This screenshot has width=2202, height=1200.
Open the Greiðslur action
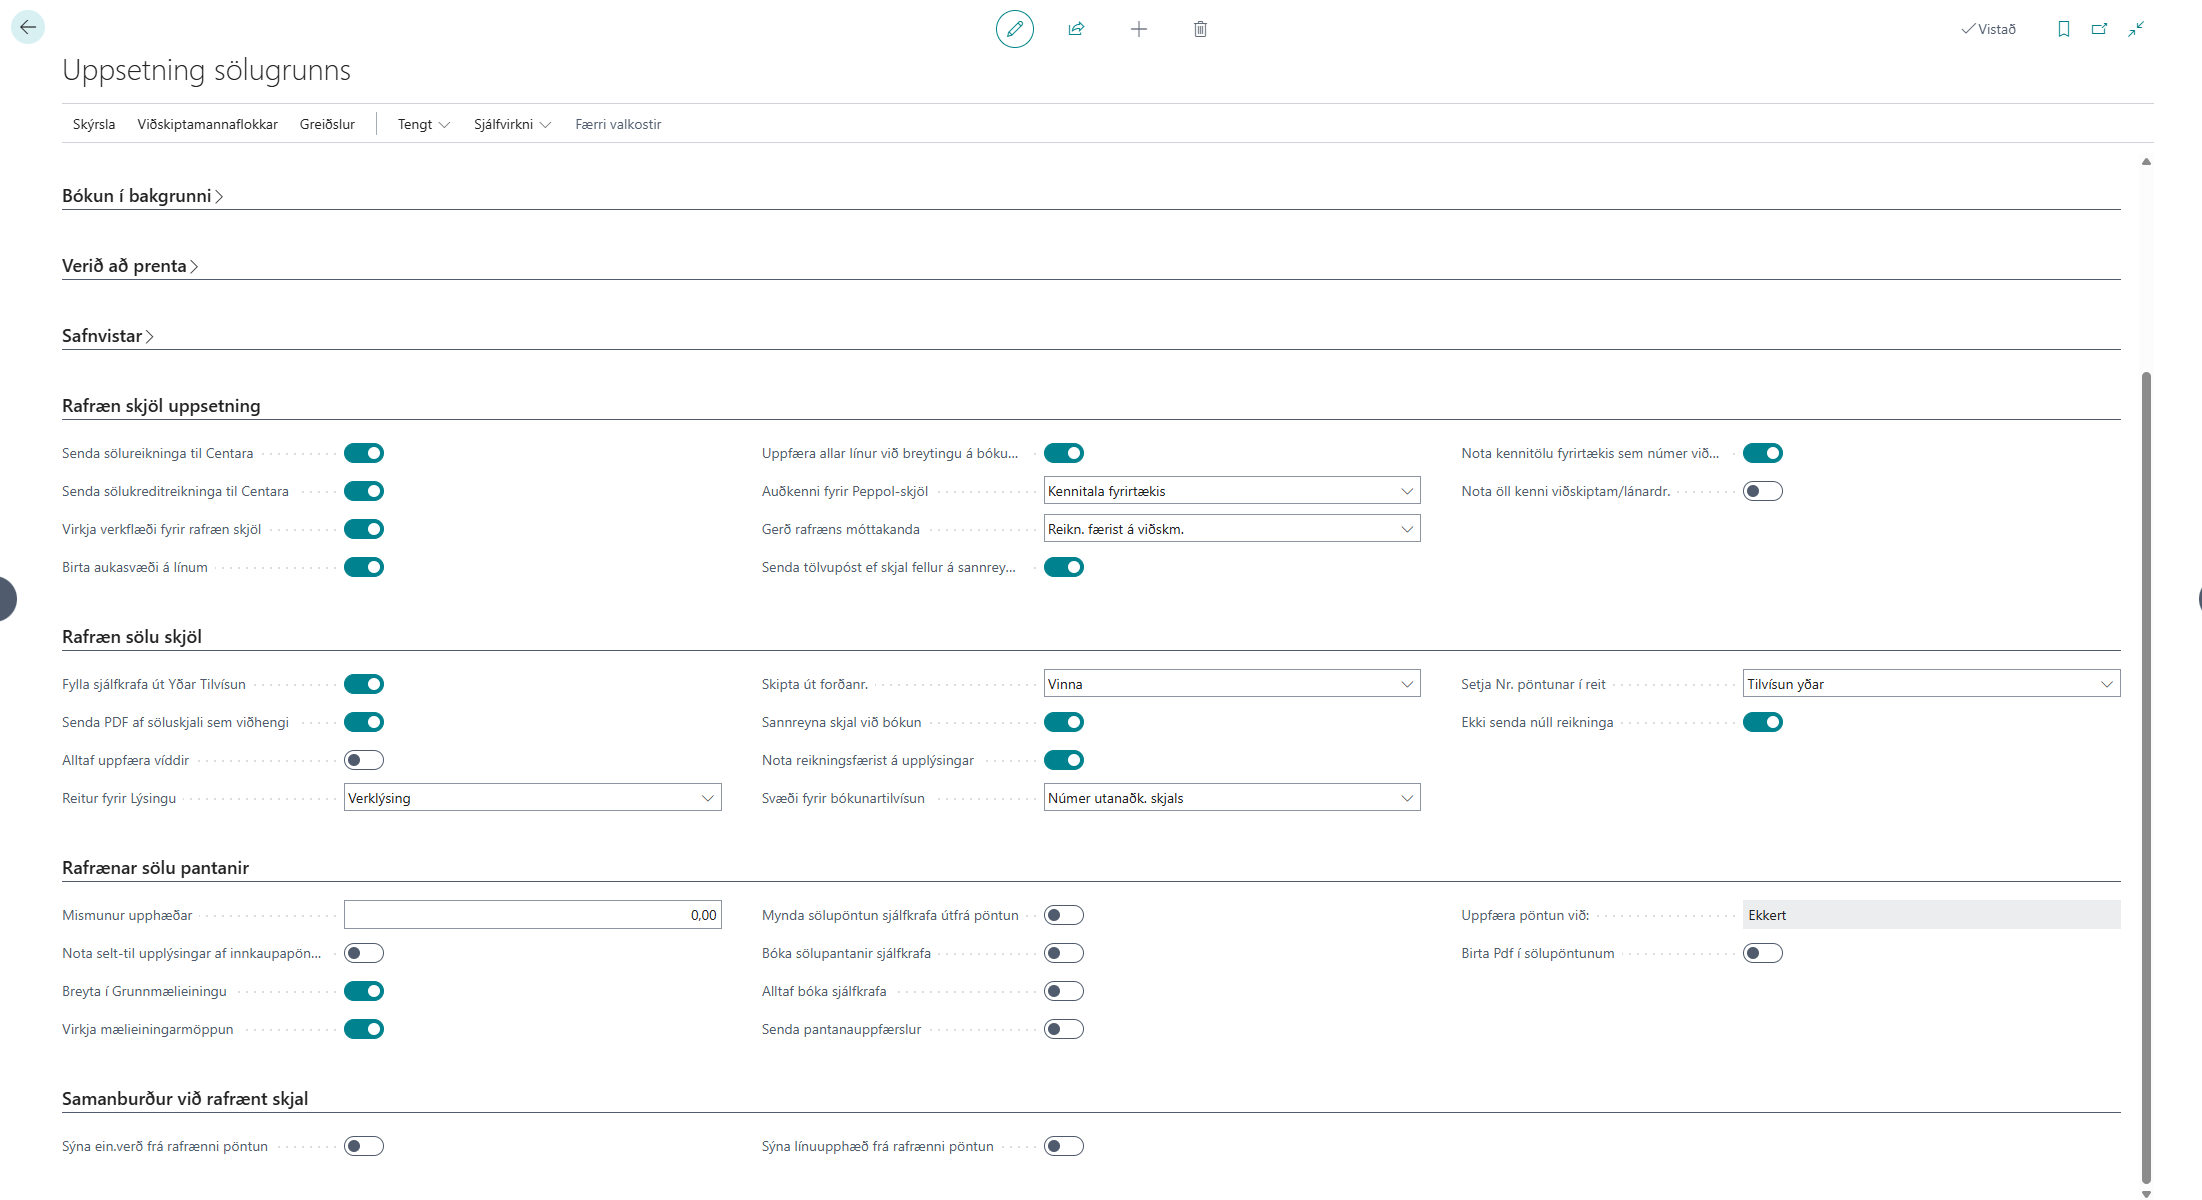point(327,124)
